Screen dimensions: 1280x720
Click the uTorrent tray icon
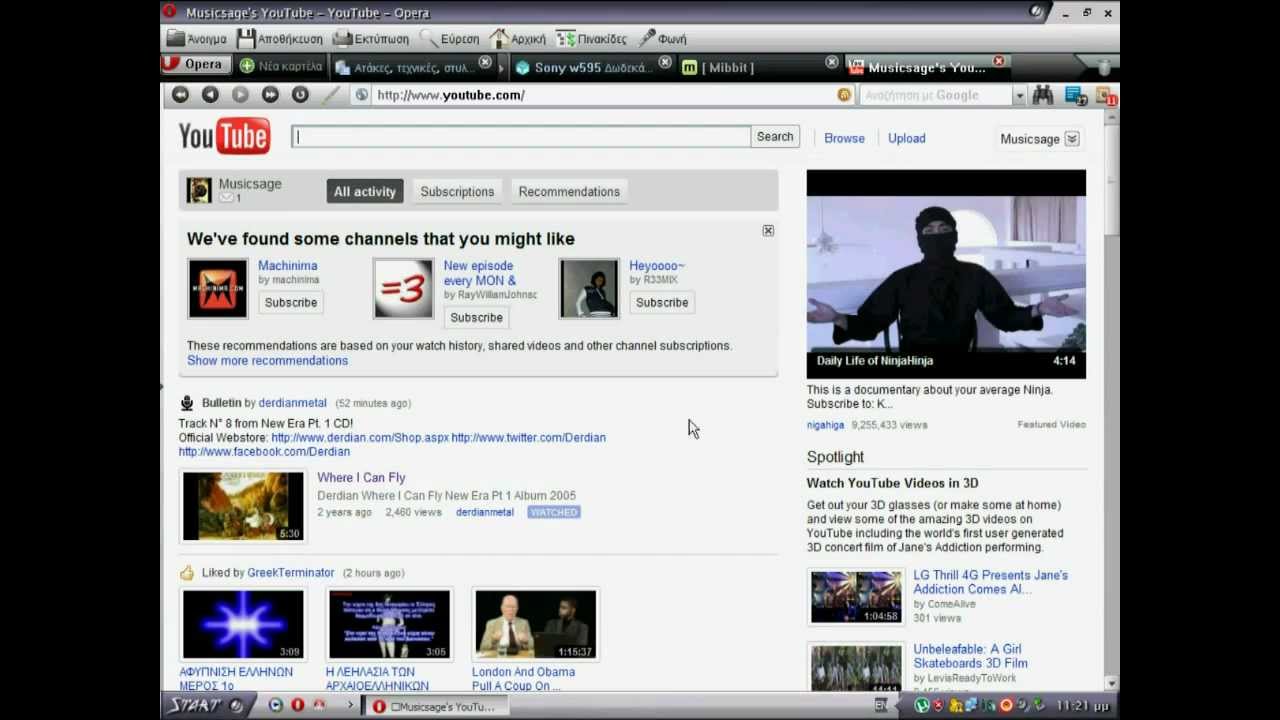922,705
